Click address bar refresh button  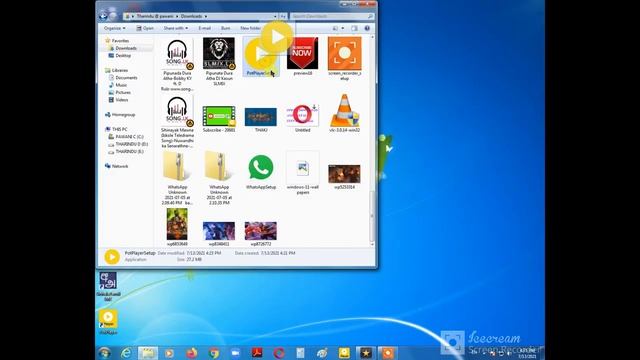click(x=283, y=16)
